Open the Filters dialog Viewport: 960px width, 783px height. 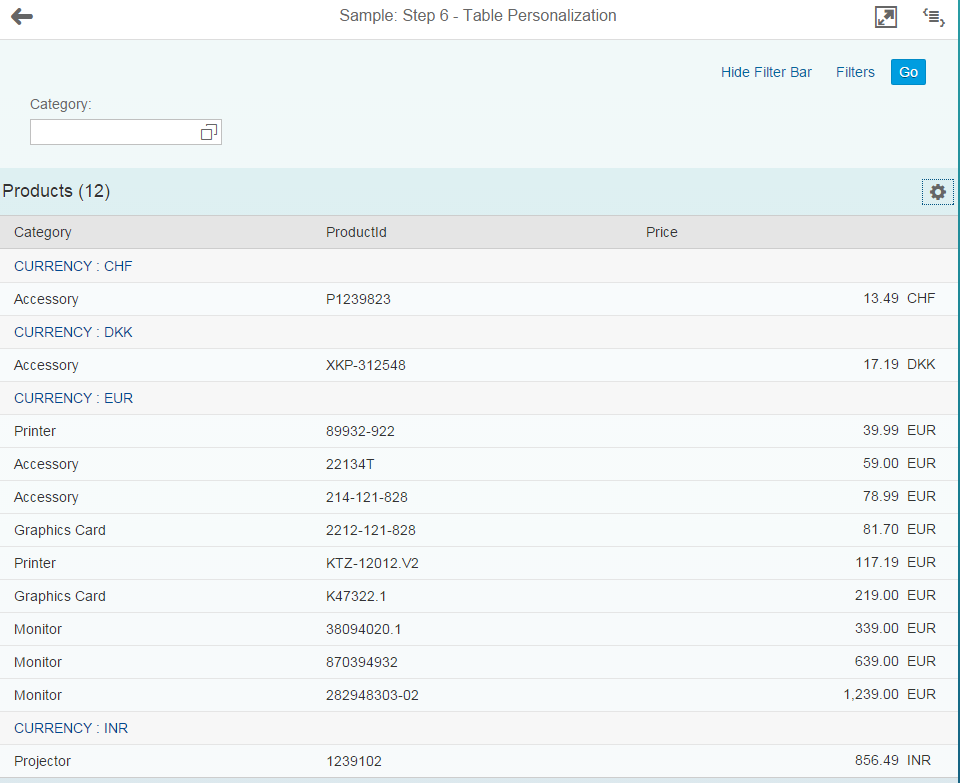855,72
